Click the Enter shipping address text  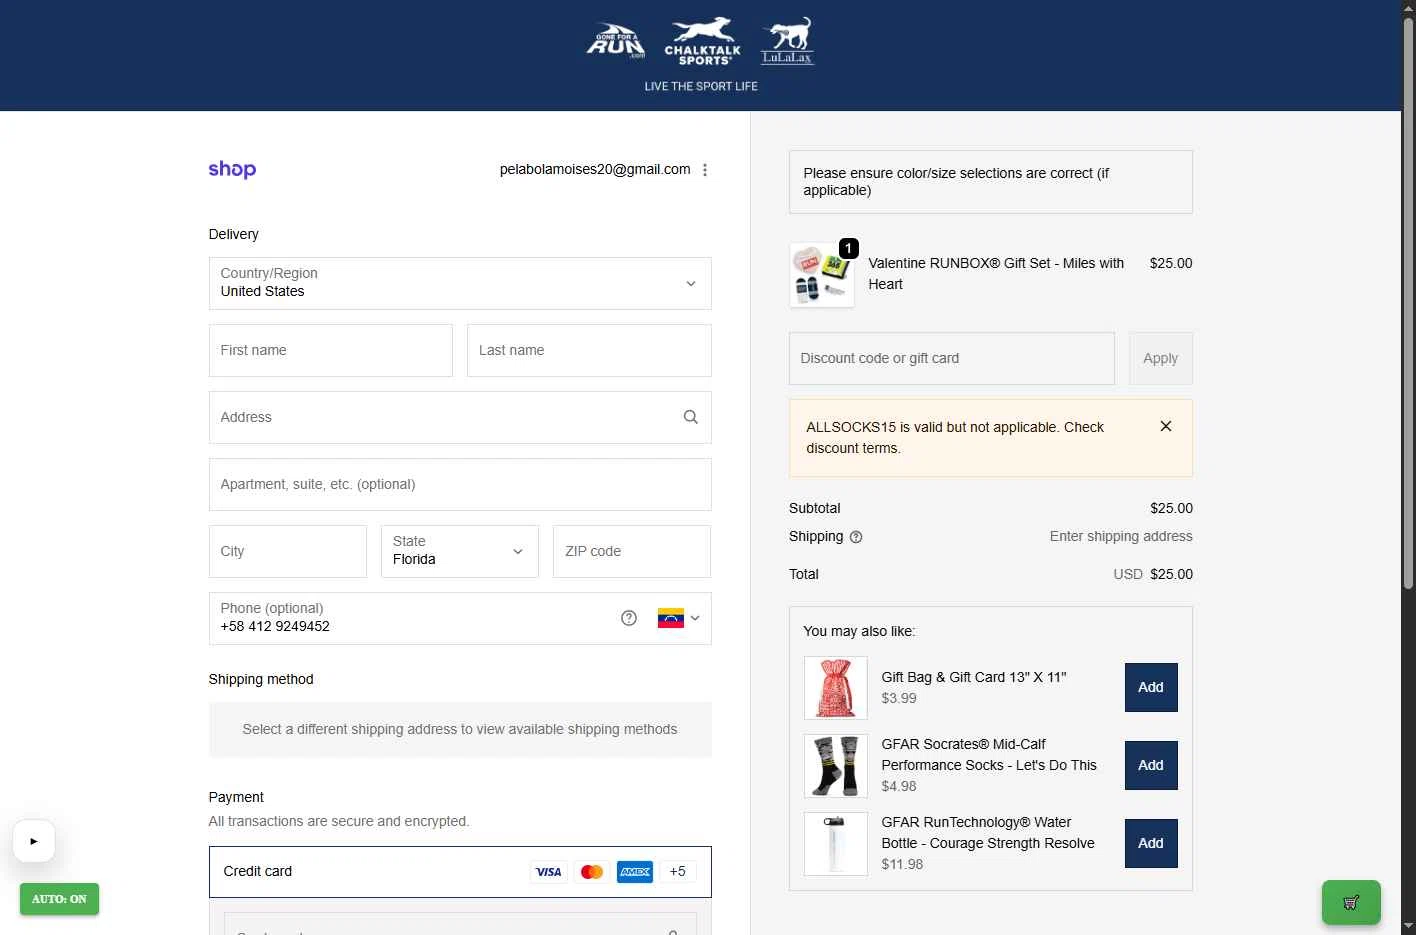[1121, 536]
